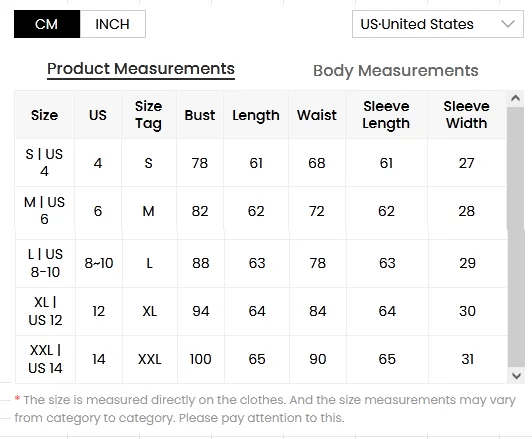Click the Size column header
The width and height of the screenshot is (532, 439).
point(44,115)
